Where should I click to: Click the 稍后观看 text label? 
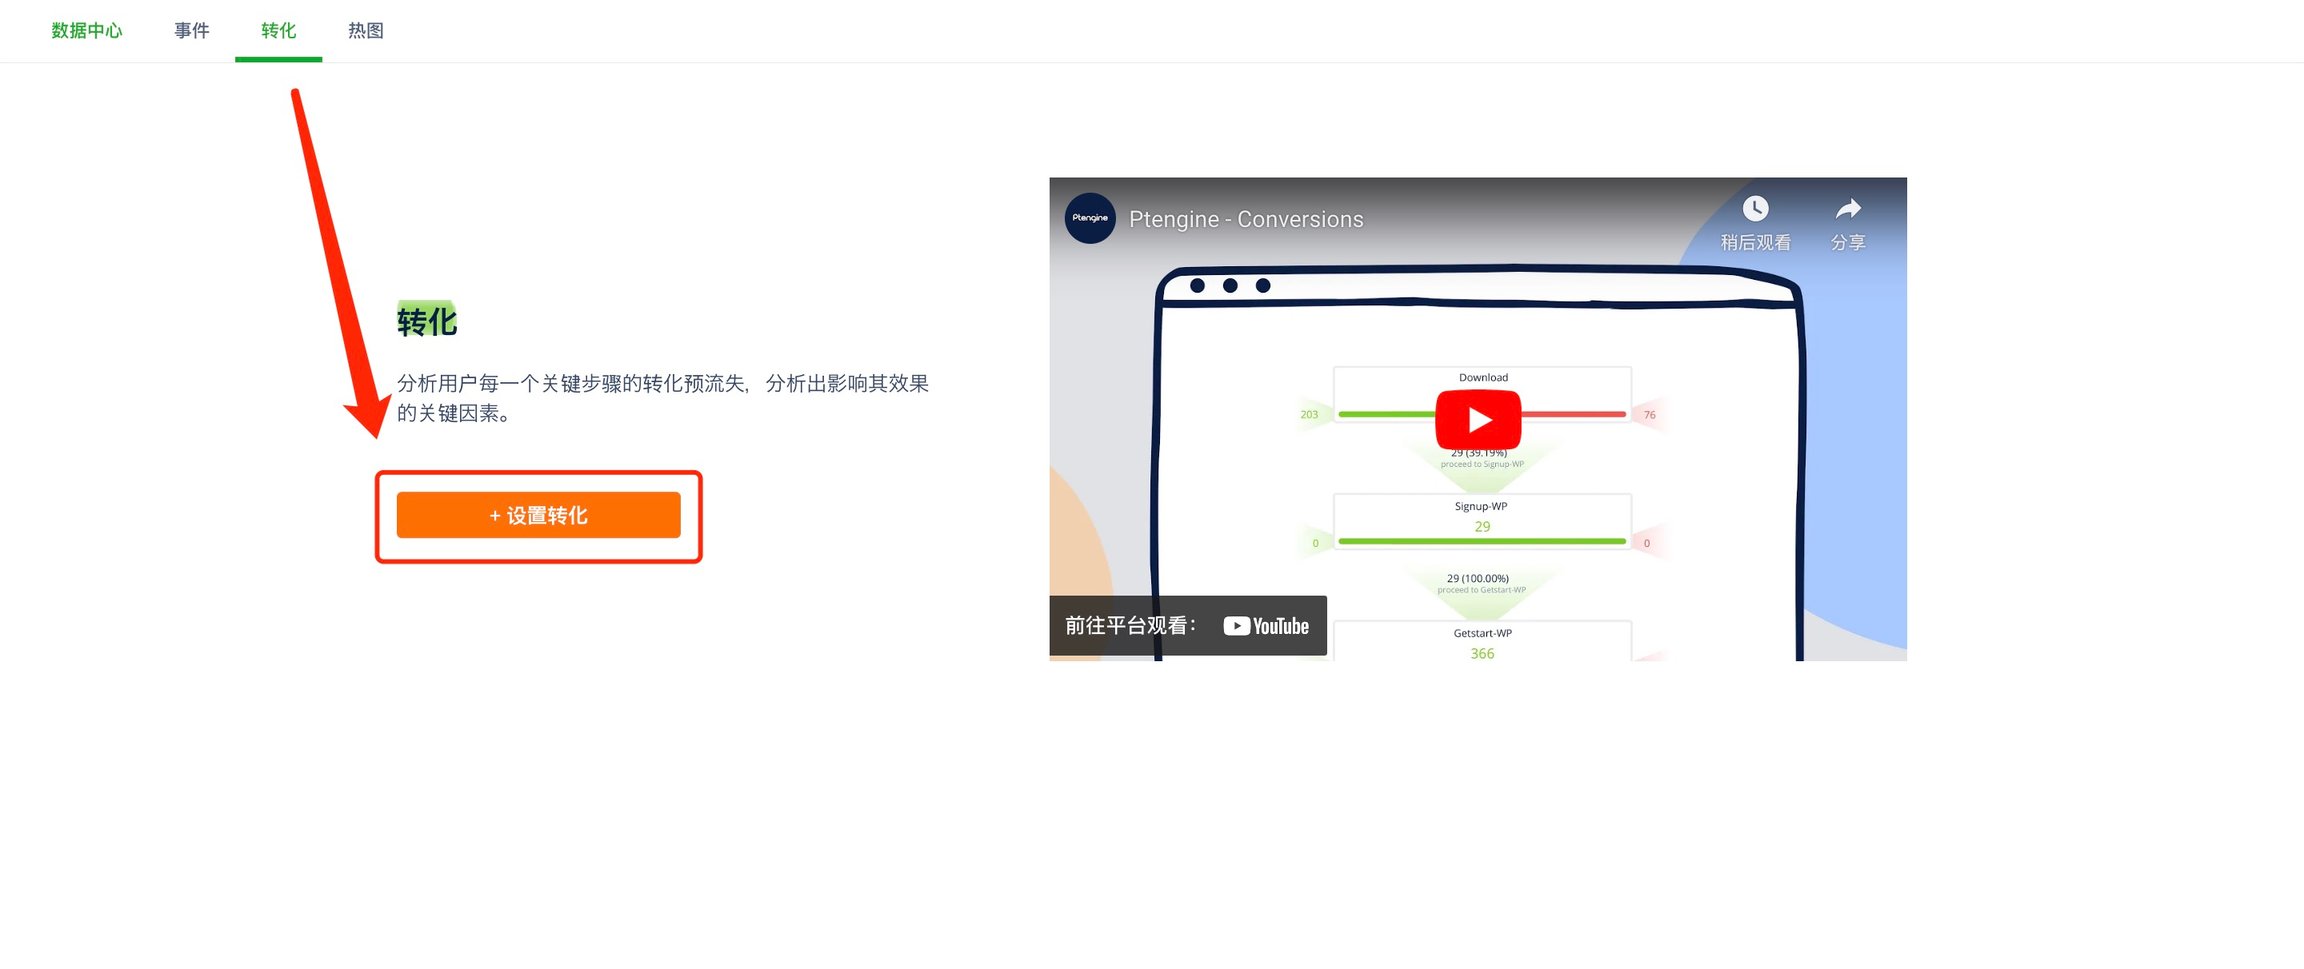pyautogui.click(x=1755, y=243)
